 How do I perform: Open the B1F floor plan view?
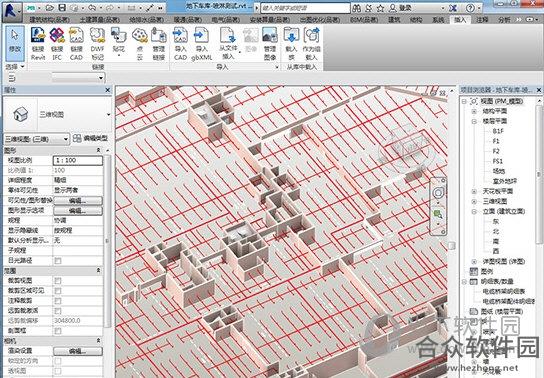click(x=498, y=131)
